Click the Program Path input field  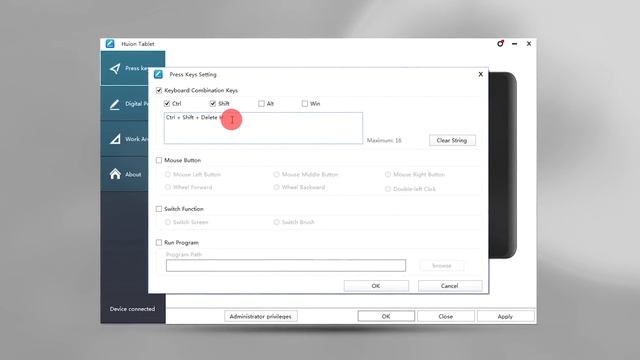(286, 265)
